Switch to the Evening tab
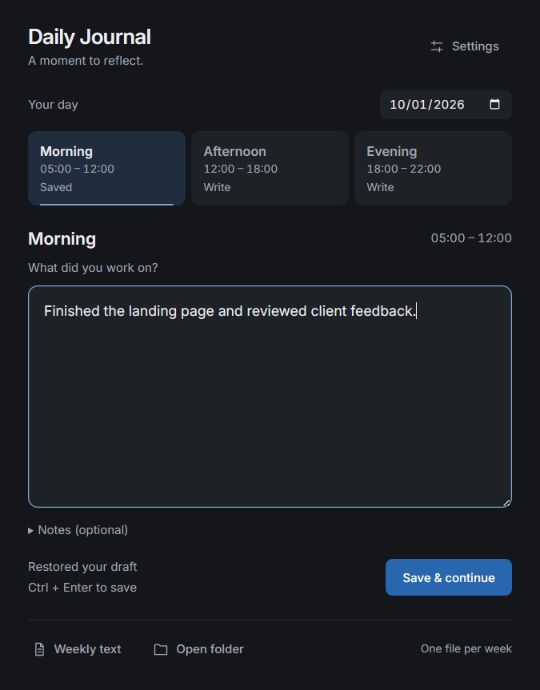The height and width of the screenshot is (690, 540). [x=433, y=169]
